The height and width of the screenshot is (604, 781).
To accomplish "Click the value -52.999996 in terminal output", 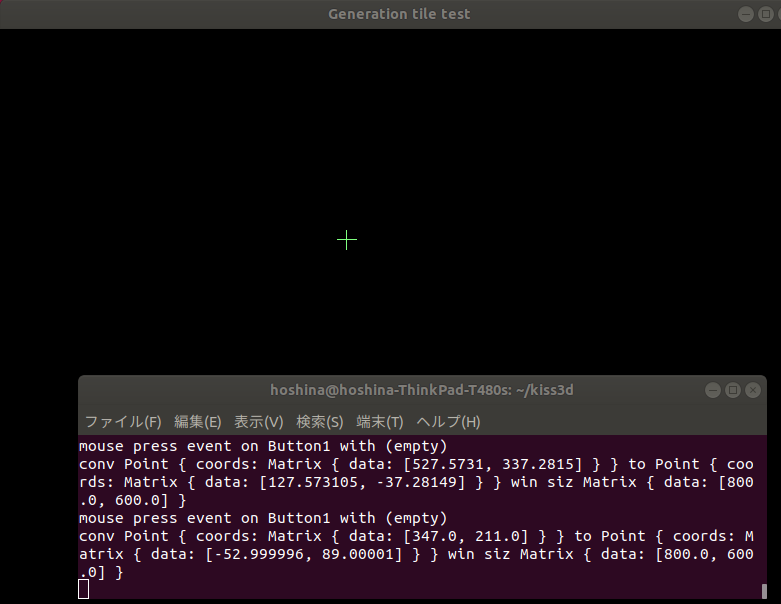I will pos(259,554).
